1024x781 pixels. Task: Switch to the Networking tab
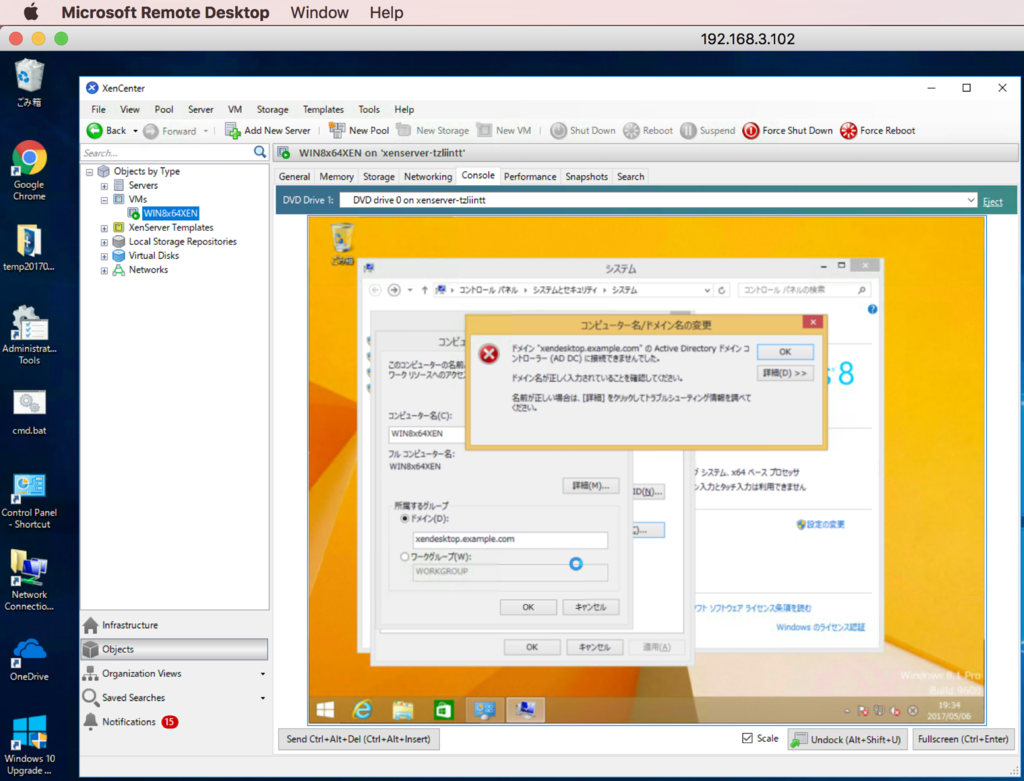428,176
